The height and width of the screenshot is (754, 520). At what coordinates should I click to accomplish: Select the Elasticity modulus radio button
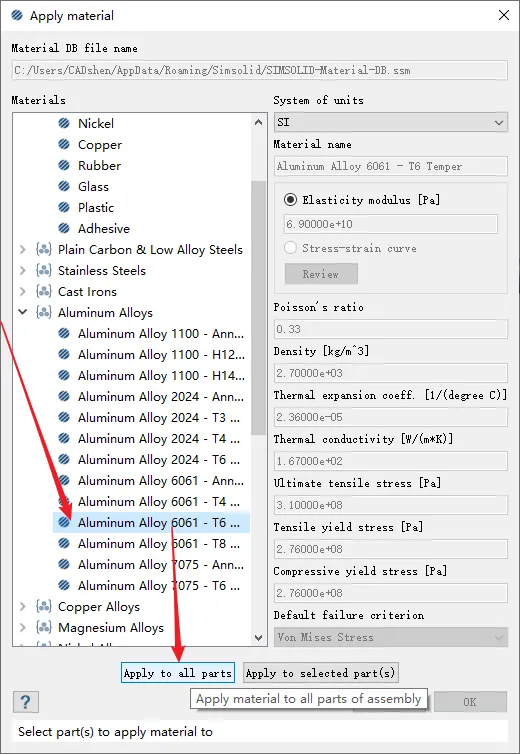290,200
